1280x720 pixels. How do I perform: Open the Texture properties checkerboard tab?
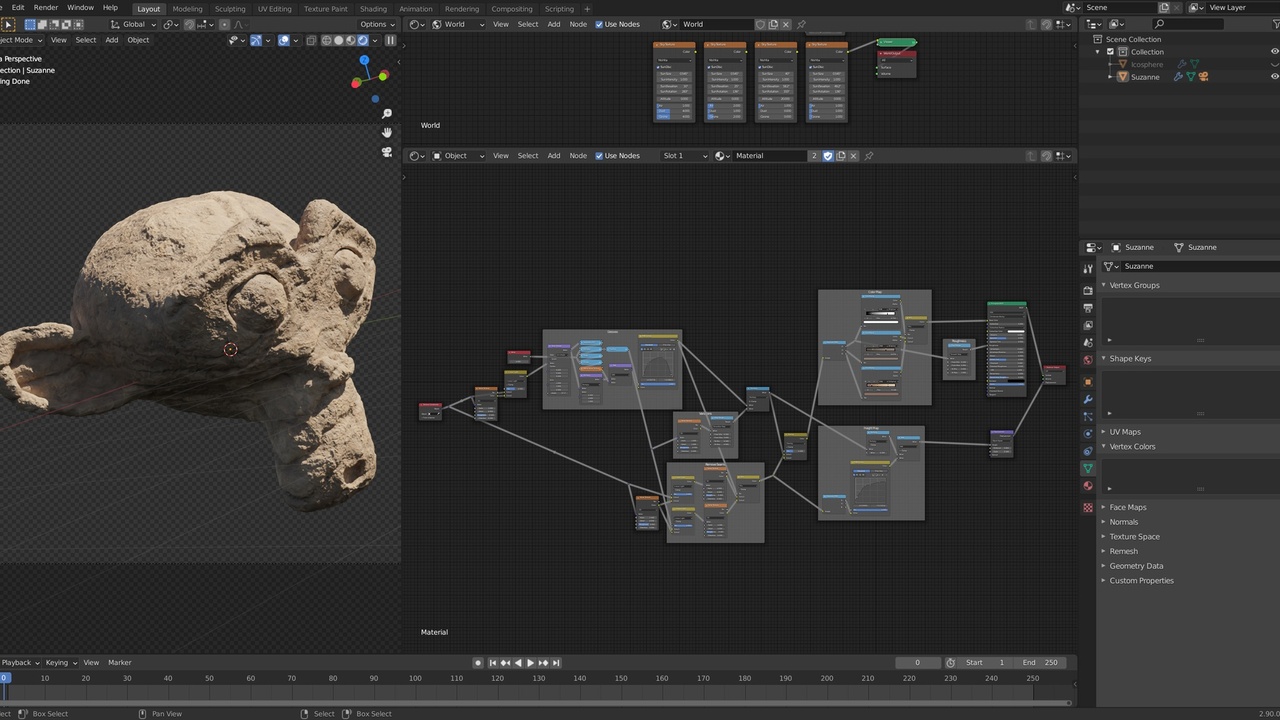pyautogui.click(x=1088, y=507)
